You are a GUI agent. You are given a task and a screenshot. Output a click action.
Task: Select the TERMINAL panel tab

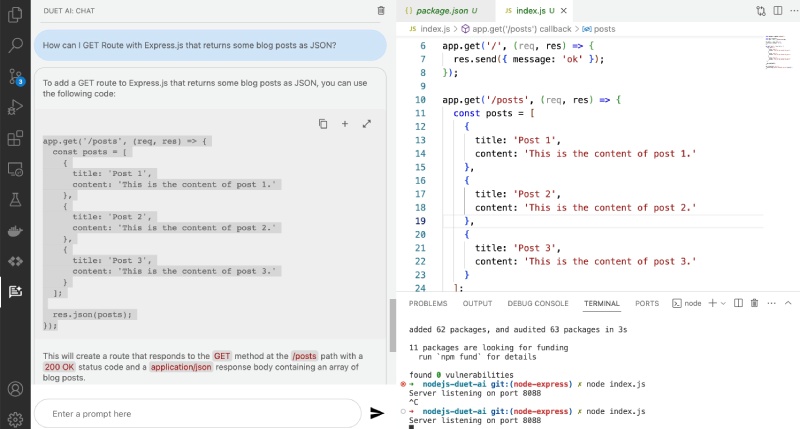point(602,304)
